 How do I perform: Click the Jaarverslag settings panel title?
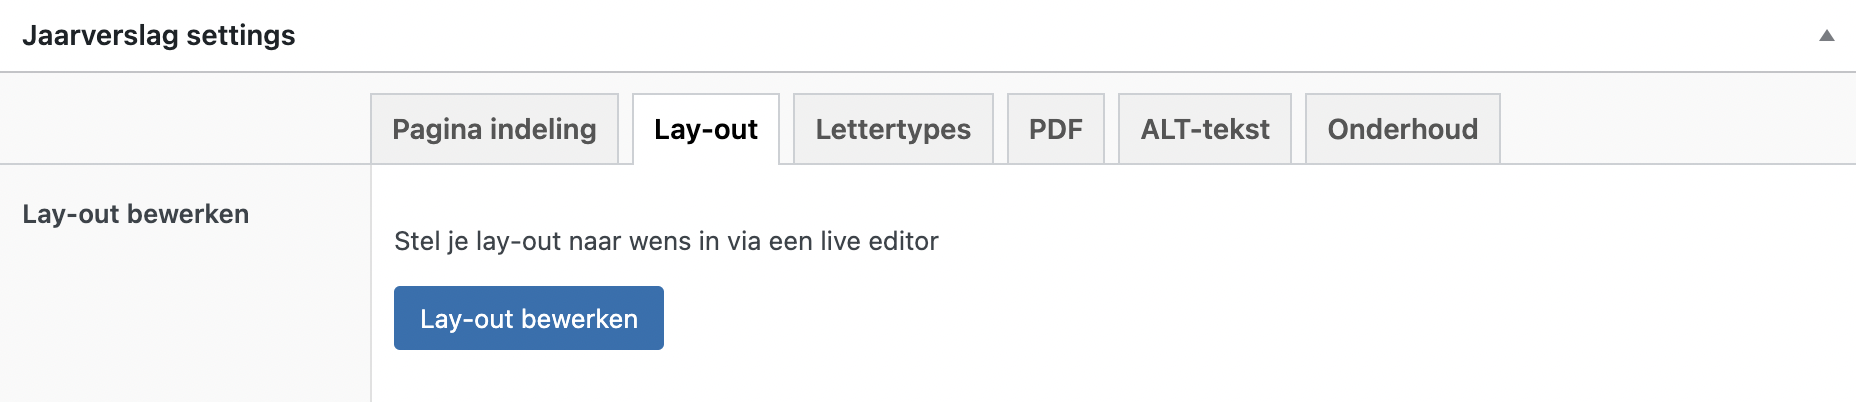tap(159, 36)
